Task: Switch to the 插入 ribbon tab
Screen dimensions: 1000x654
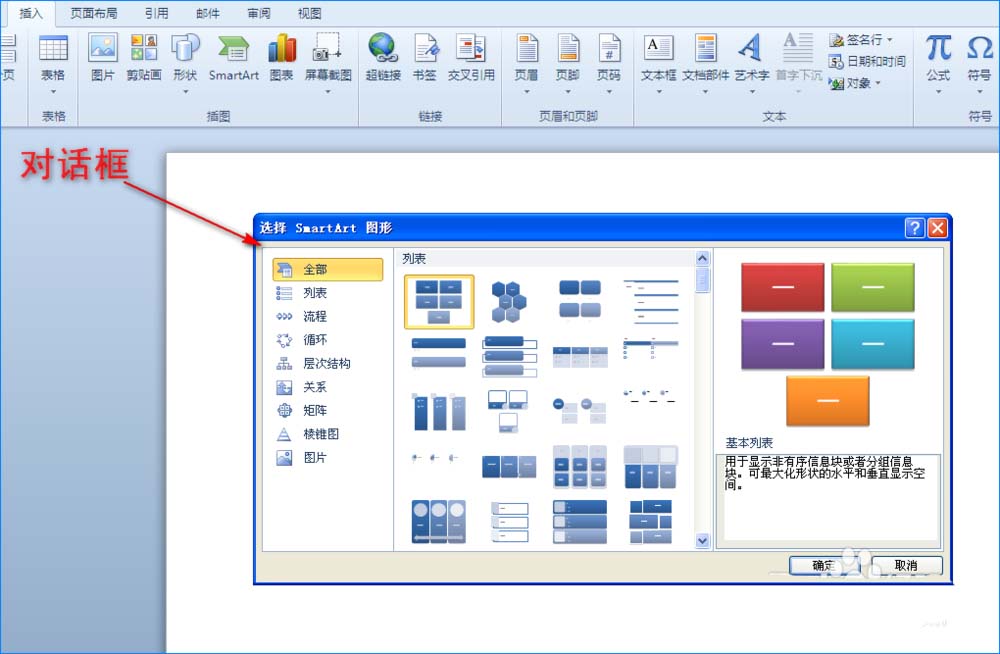Action: pos(31,13)
